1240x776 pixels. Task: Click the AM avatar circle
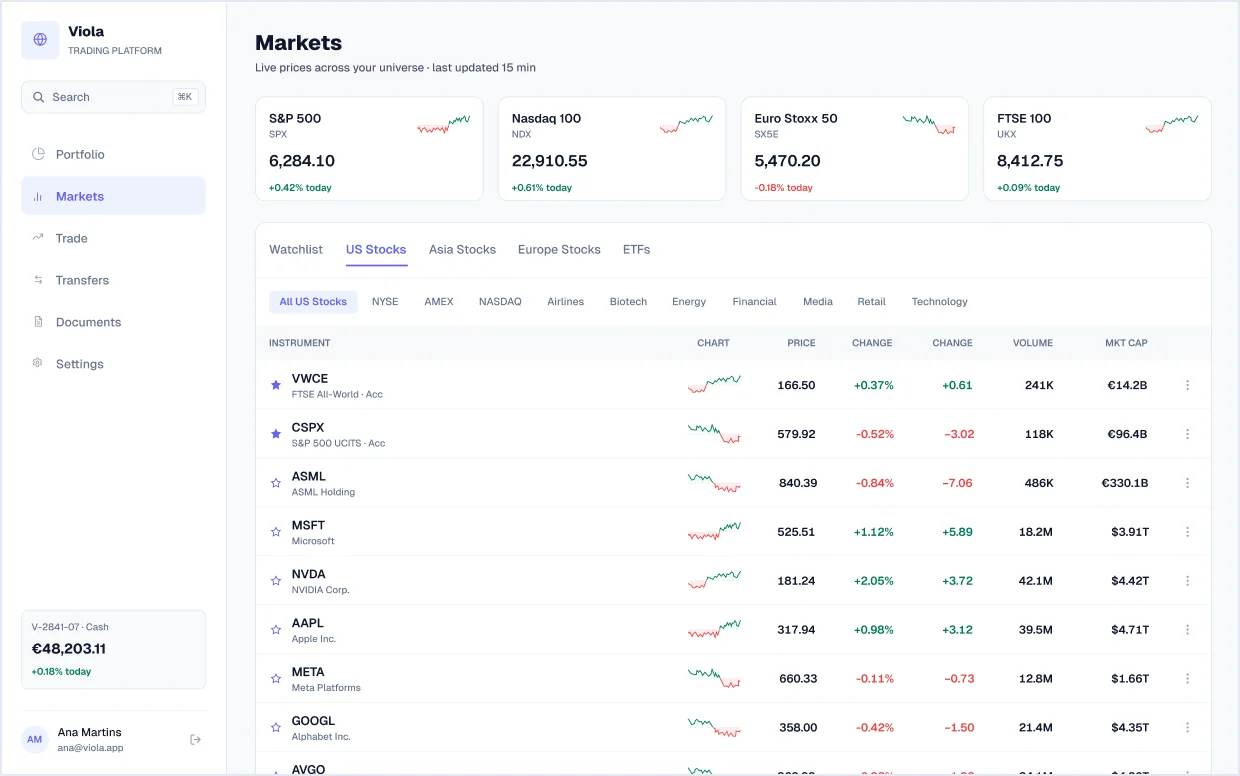[x=35, y=740]
